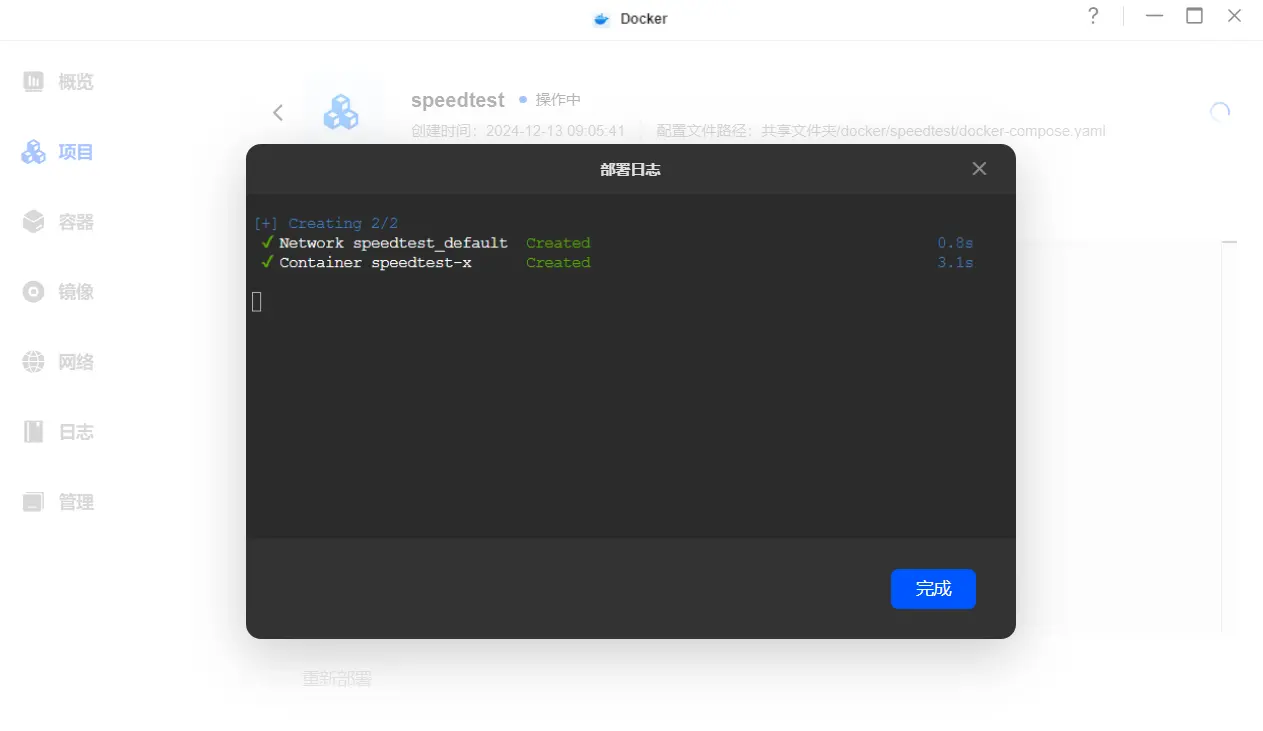Open the 管理 management sidebar icon
This screenshot has width=1263, height=731.
(x=34, y=502)
